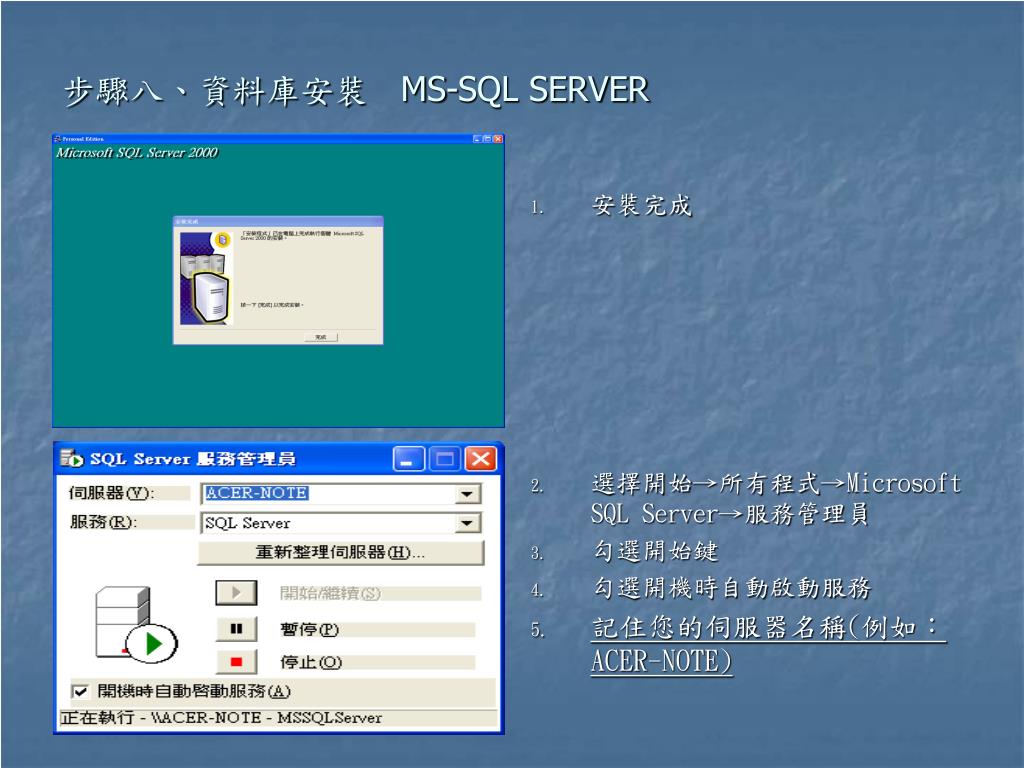This screenshot has width=1024, height=768.
Task: Click the 服務(R) label
Action: point(103,522)
